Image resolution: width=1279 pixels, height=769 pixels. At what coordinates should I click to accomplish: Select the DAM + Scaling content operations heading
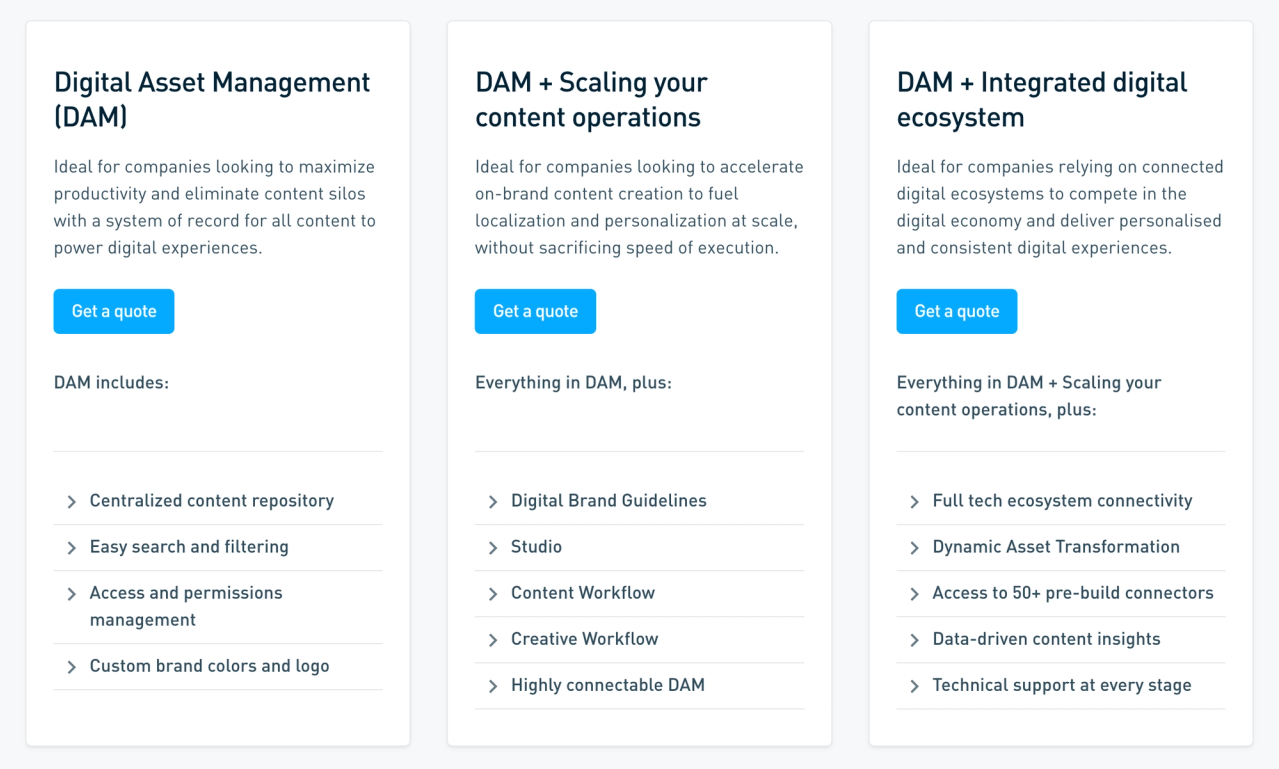(591, 99)
